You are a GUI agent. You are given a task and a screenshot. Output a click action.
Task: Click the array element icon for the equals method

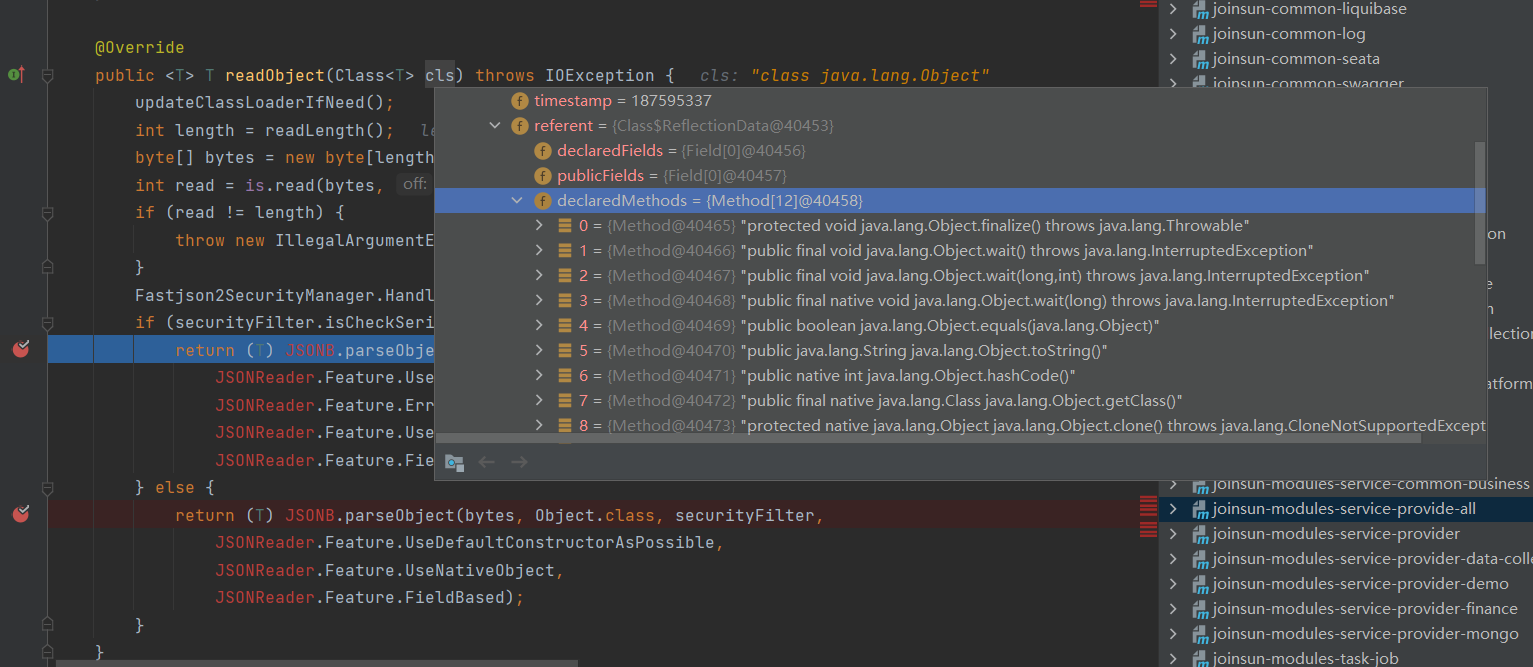(x=566, y=326)
